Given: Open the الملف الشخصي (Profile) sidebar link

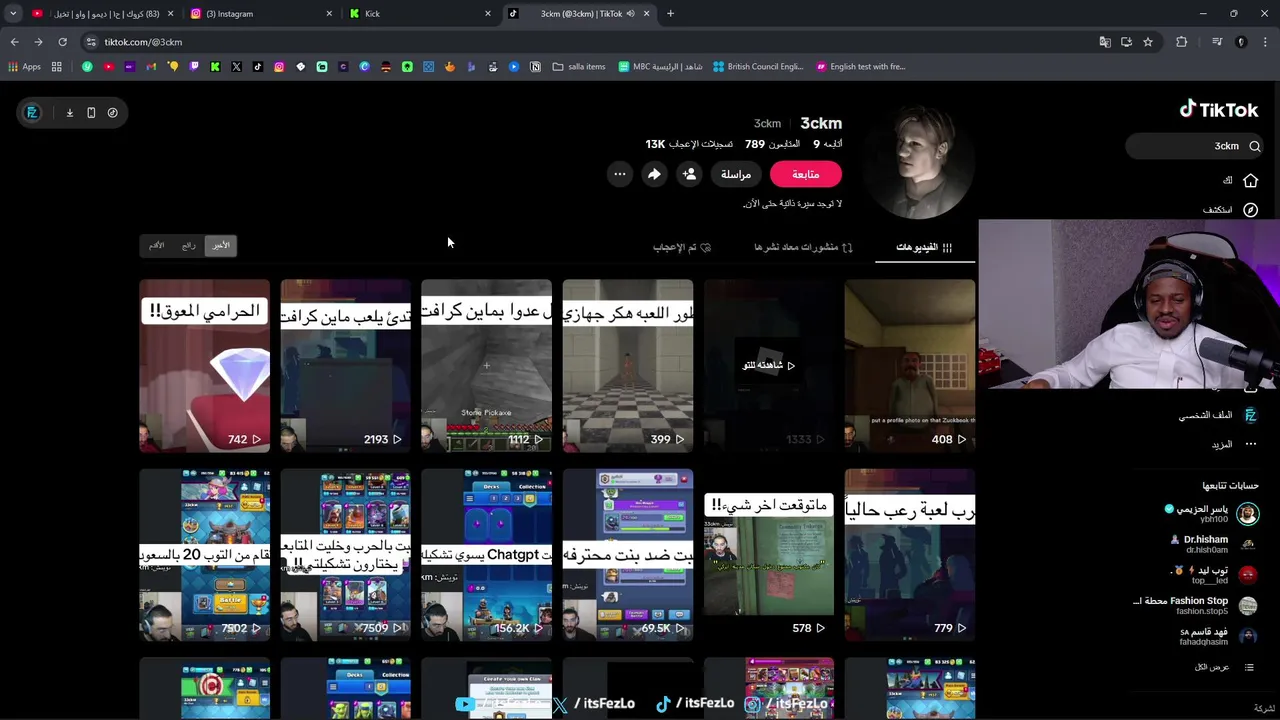Looking at the screenshot, I should 1217,415.
